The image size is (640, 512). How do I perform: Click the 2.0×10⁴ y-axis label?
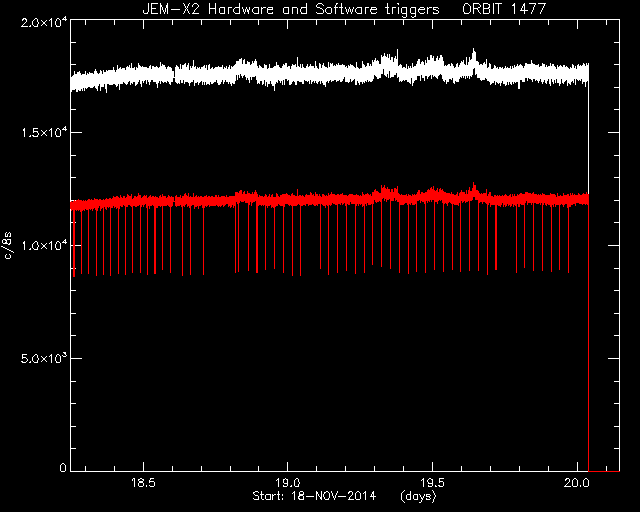click(x=44, y=22)
